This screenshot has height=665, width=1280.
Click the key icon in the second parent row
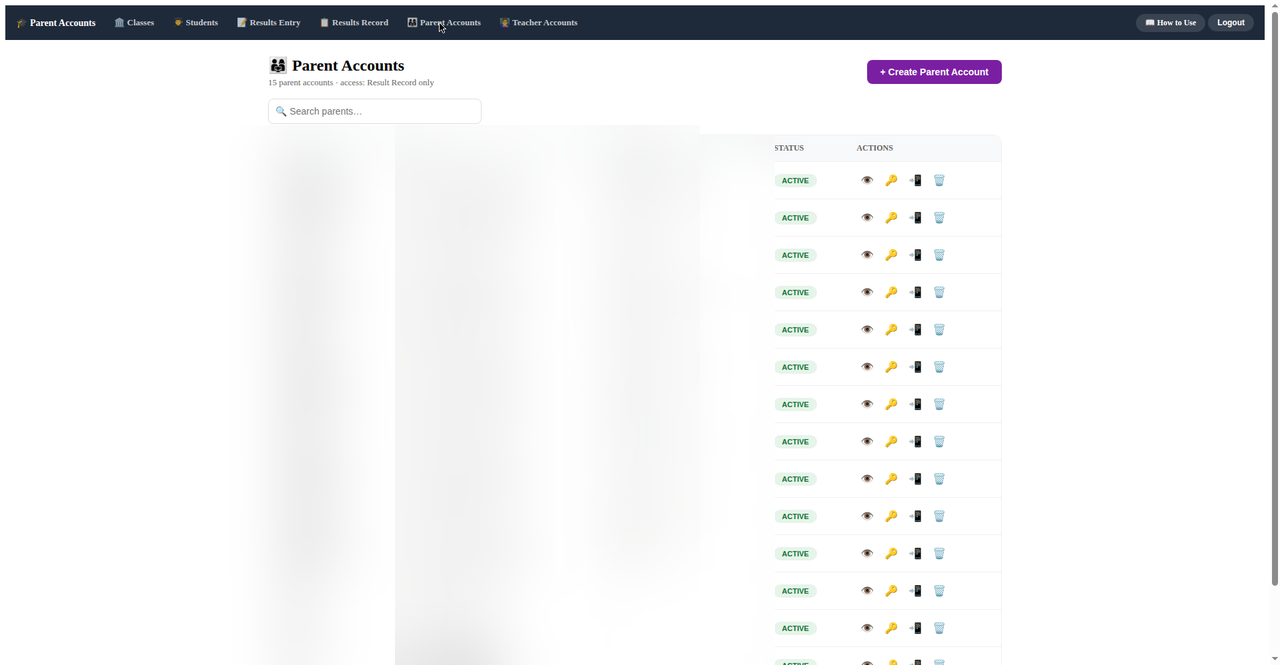(x=891, y=218)
